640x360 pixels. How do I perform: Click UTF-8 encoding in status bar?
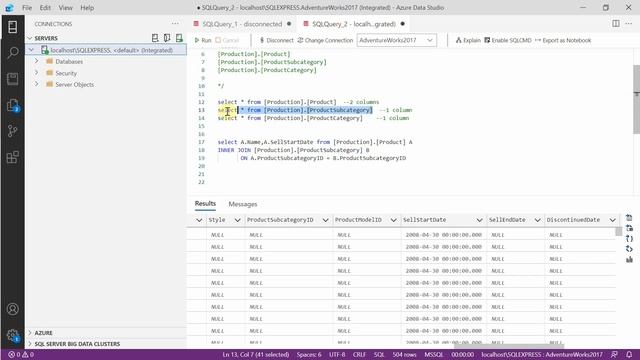[337, 354]
